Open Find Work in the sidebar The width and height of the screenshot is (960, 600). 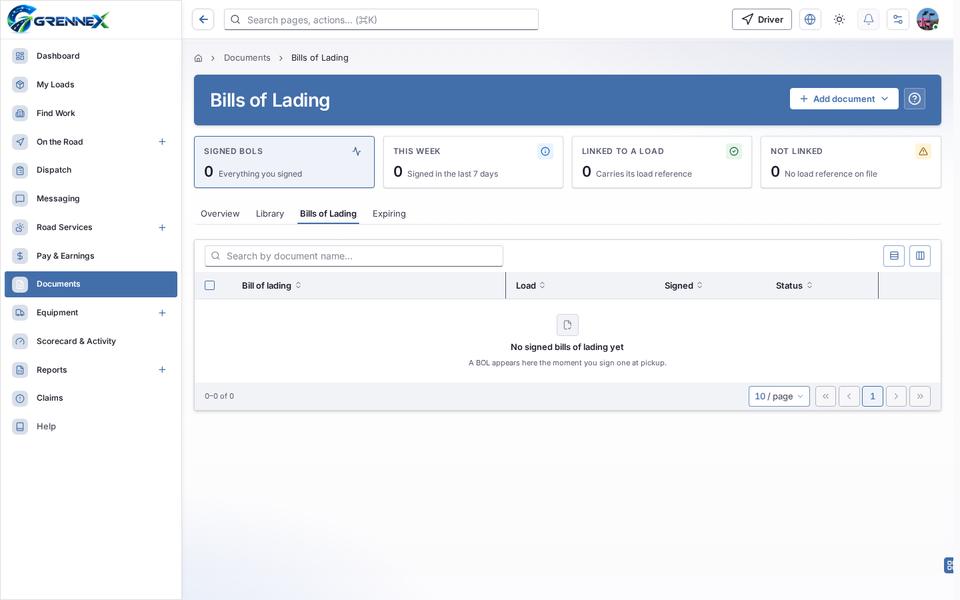(91, 113)
